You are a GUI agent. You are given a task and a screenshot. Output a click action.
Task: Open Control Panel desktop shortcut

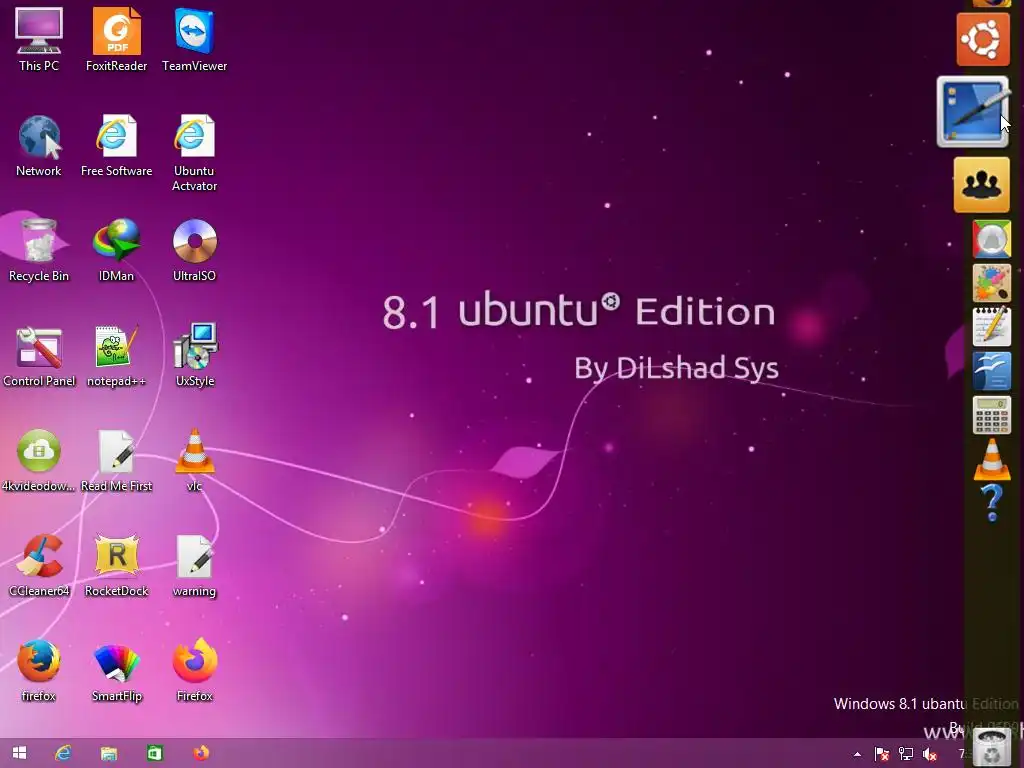click(39, 356)
